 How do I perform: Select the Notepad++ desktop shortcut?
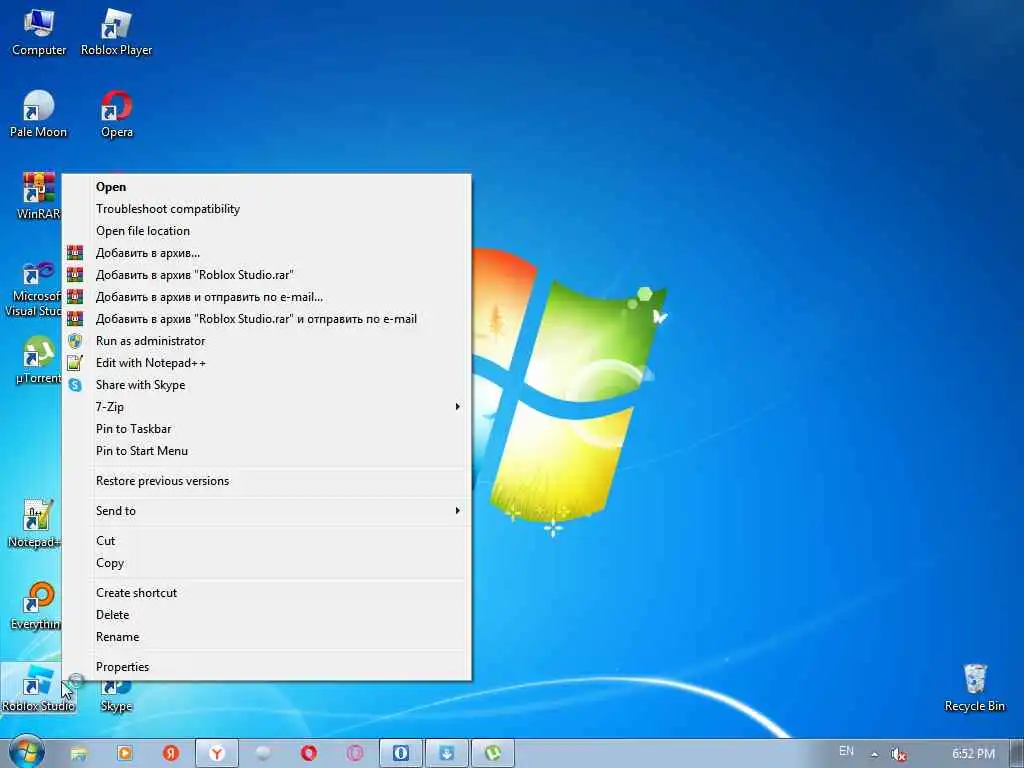pos(34,524)
